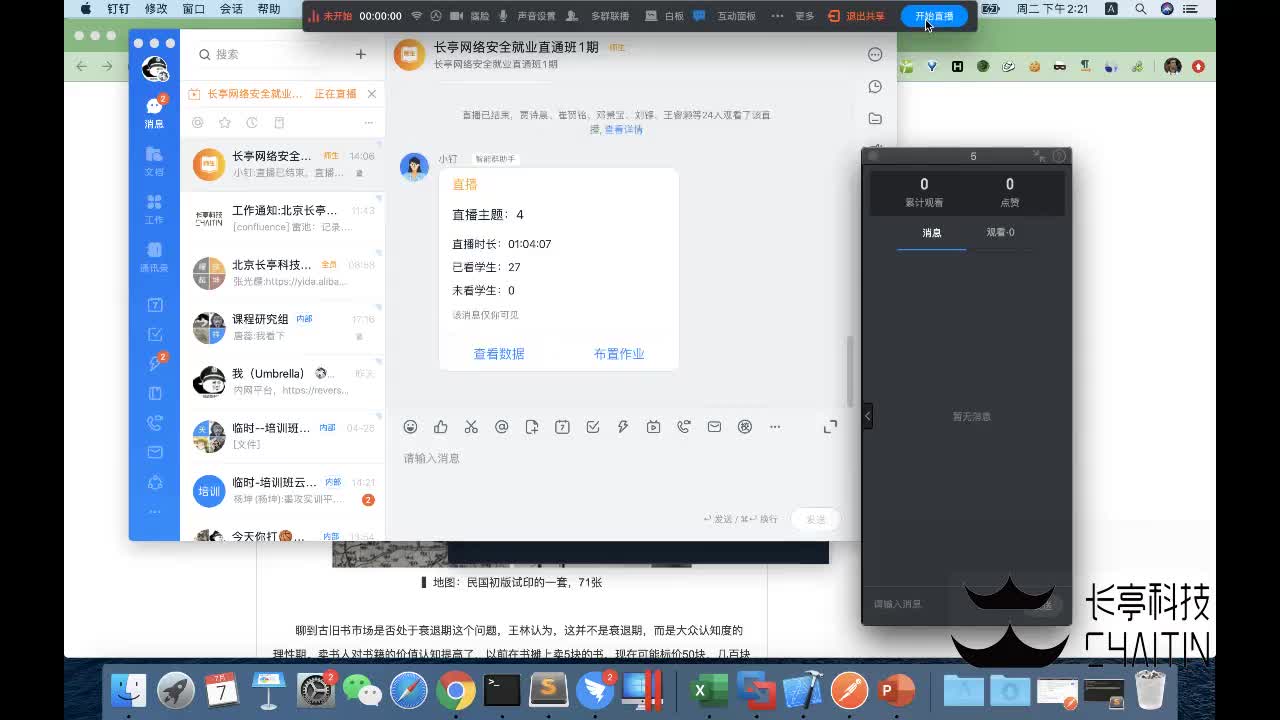The height and width of the screenshot is (720, 1280).
Task: Open the phone call icon in sidebar
Action: [x=155, y=423]
